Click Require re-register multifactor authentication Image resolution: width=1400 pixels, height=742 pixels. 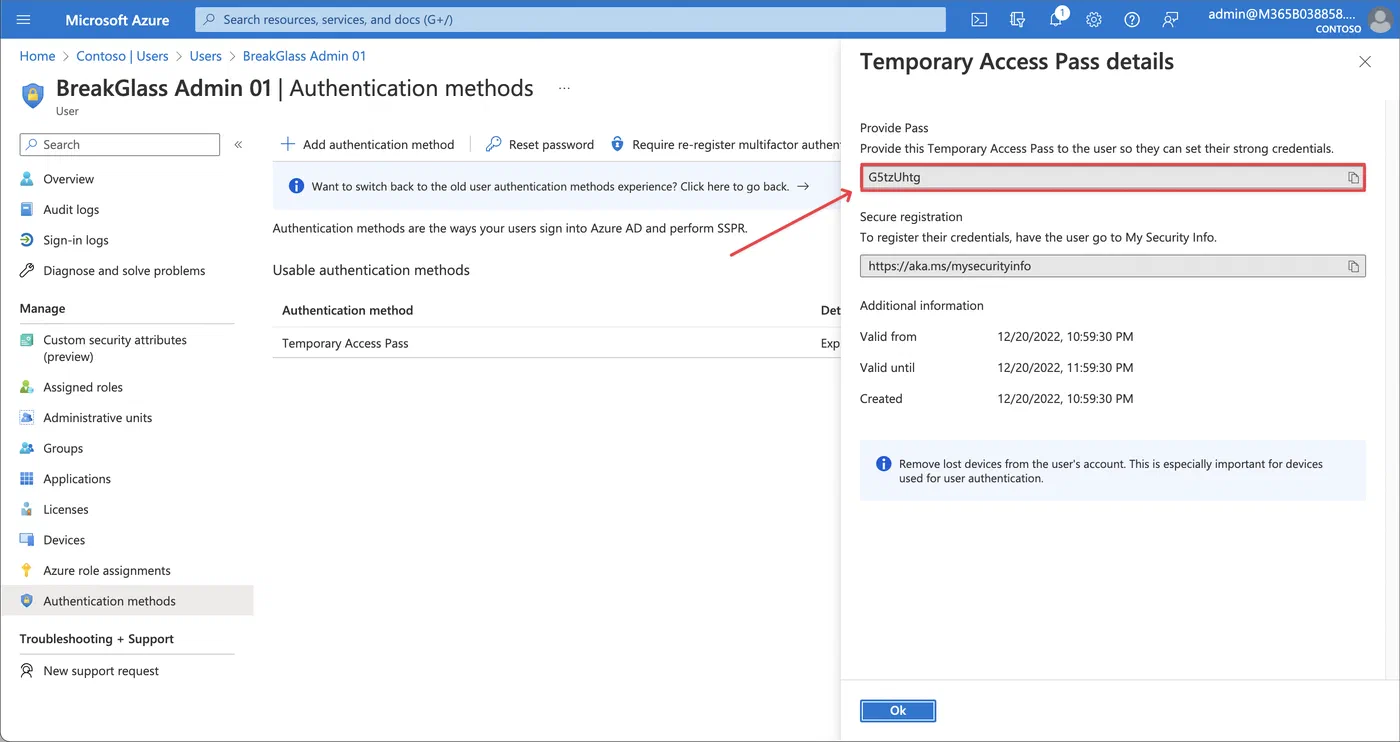(x=726, y=144)
